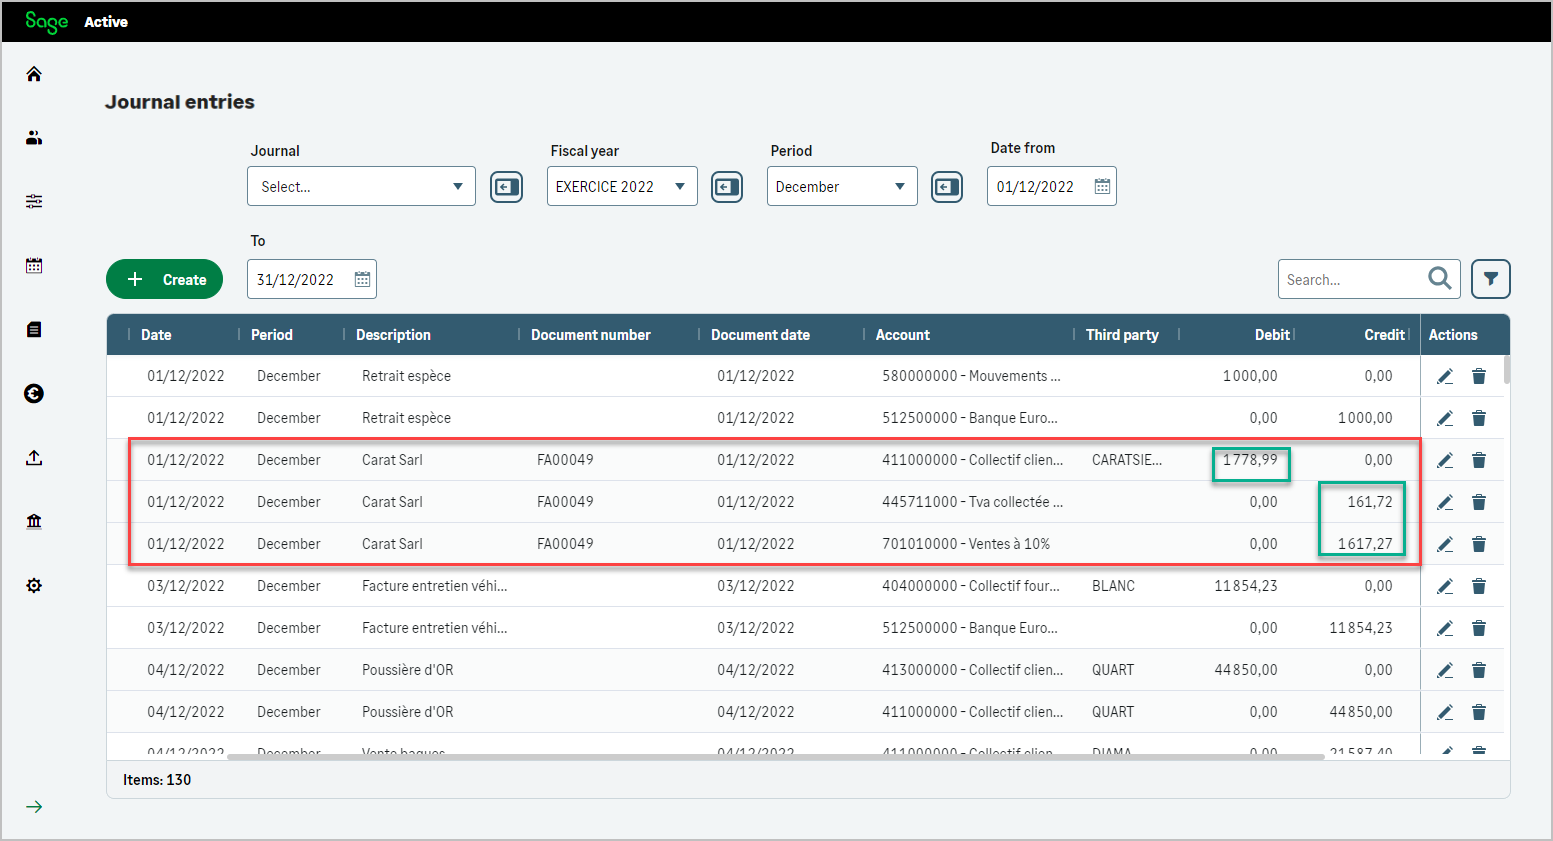Open the Home sidebar icon

[x=34, y=74]
